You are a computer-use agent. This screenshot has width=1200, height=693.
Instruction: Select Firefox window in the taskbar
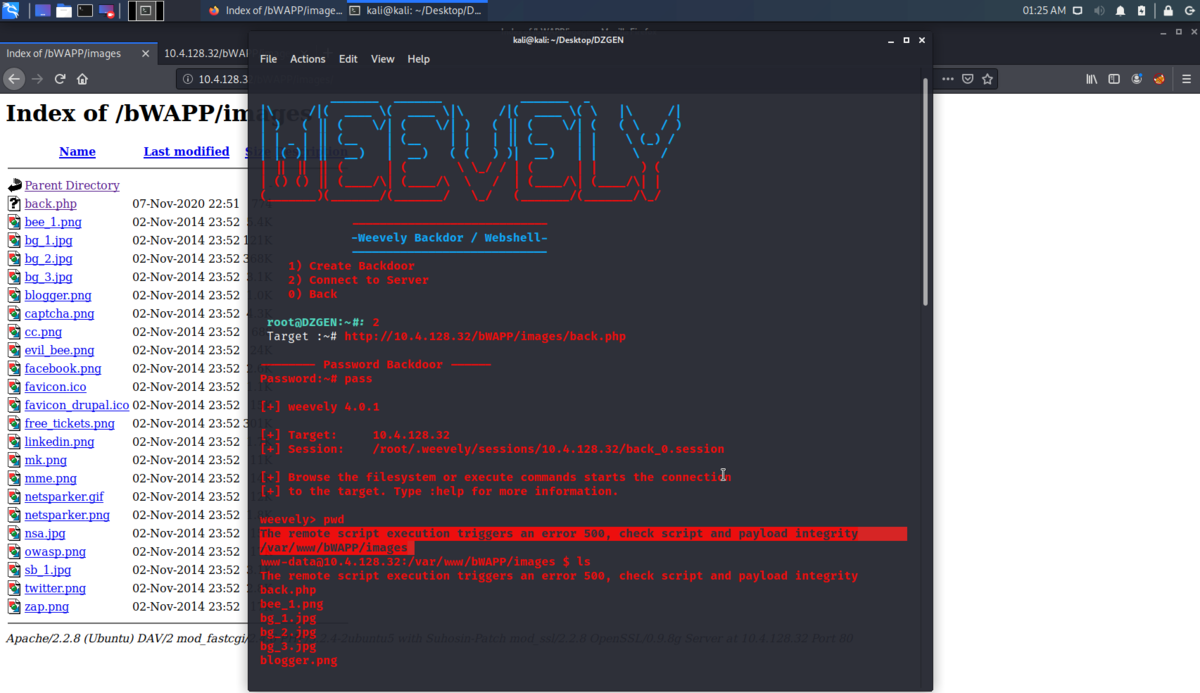click(273, 11)
